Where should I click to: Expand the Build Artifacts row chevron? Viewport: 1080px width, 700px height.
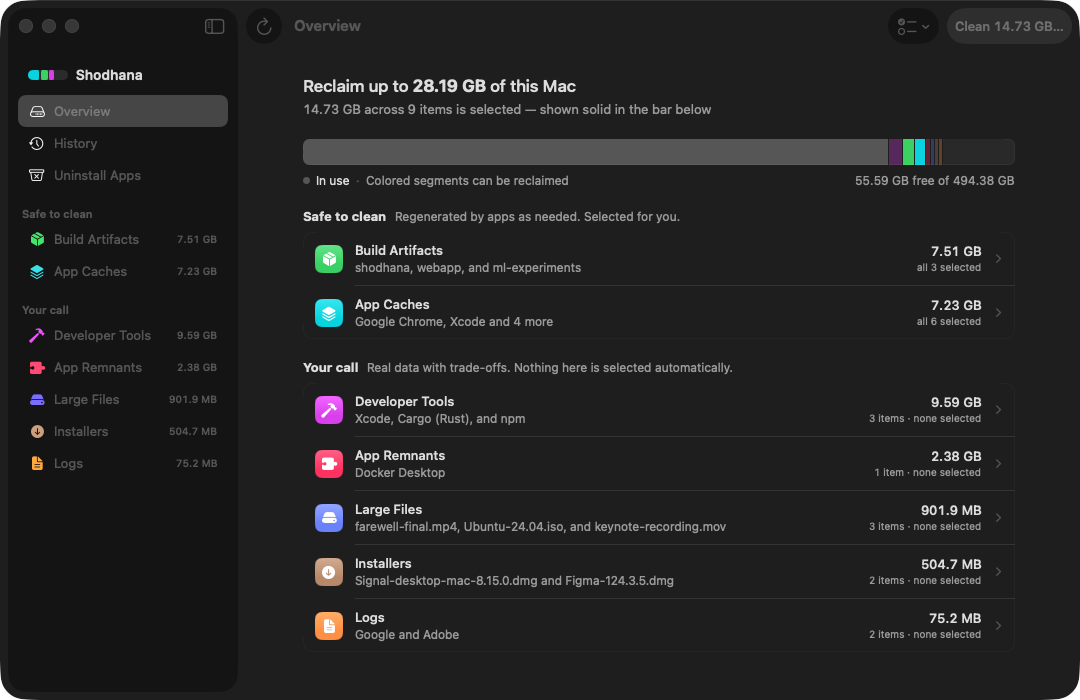click(x=999, y=259)
